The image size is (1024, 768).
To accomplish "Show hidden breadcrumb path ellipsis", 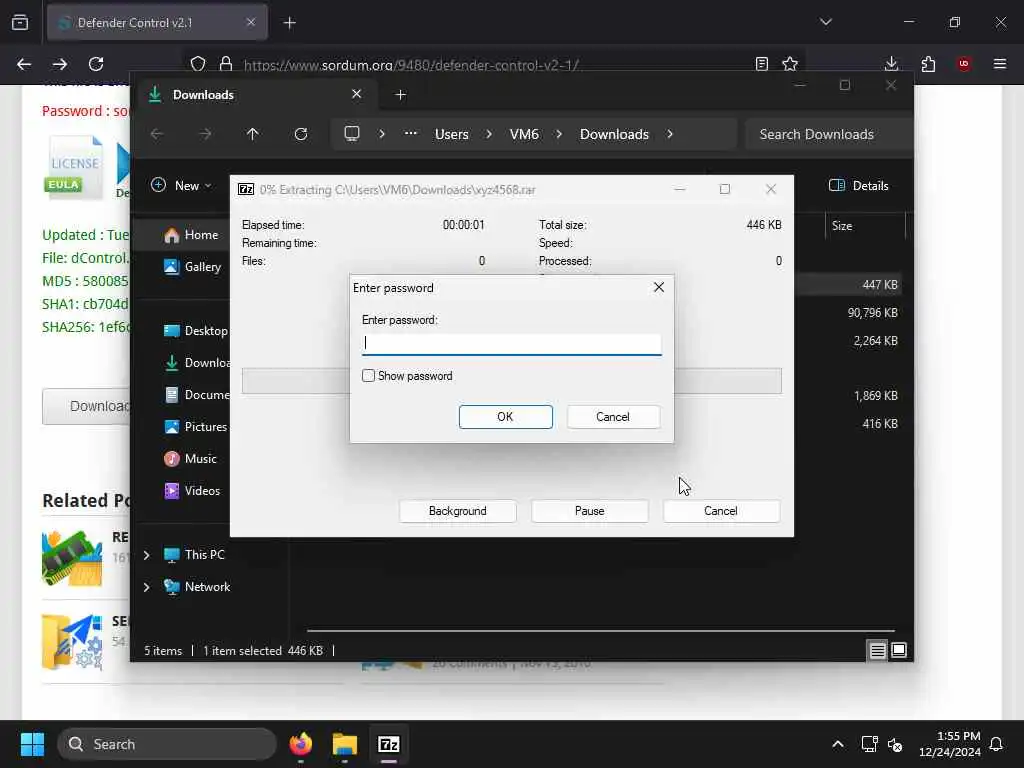I will tap(410, 133).
